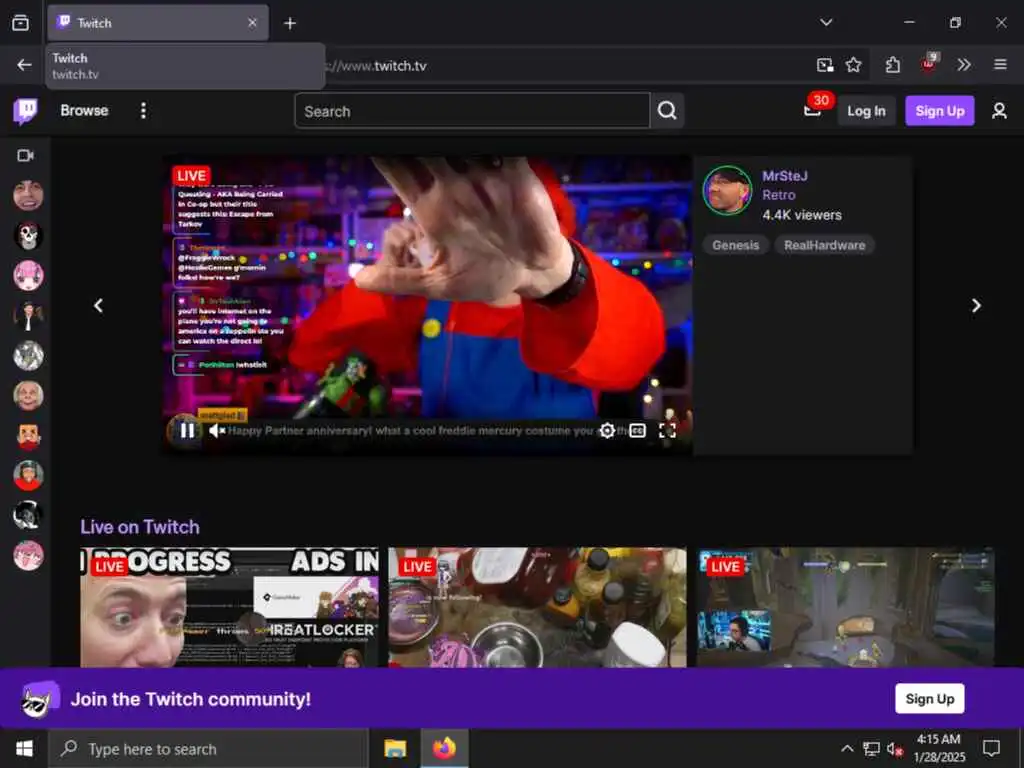The image size is (1024, 768).
Task: Show hidden system tray icons
Action: (846, 748)
